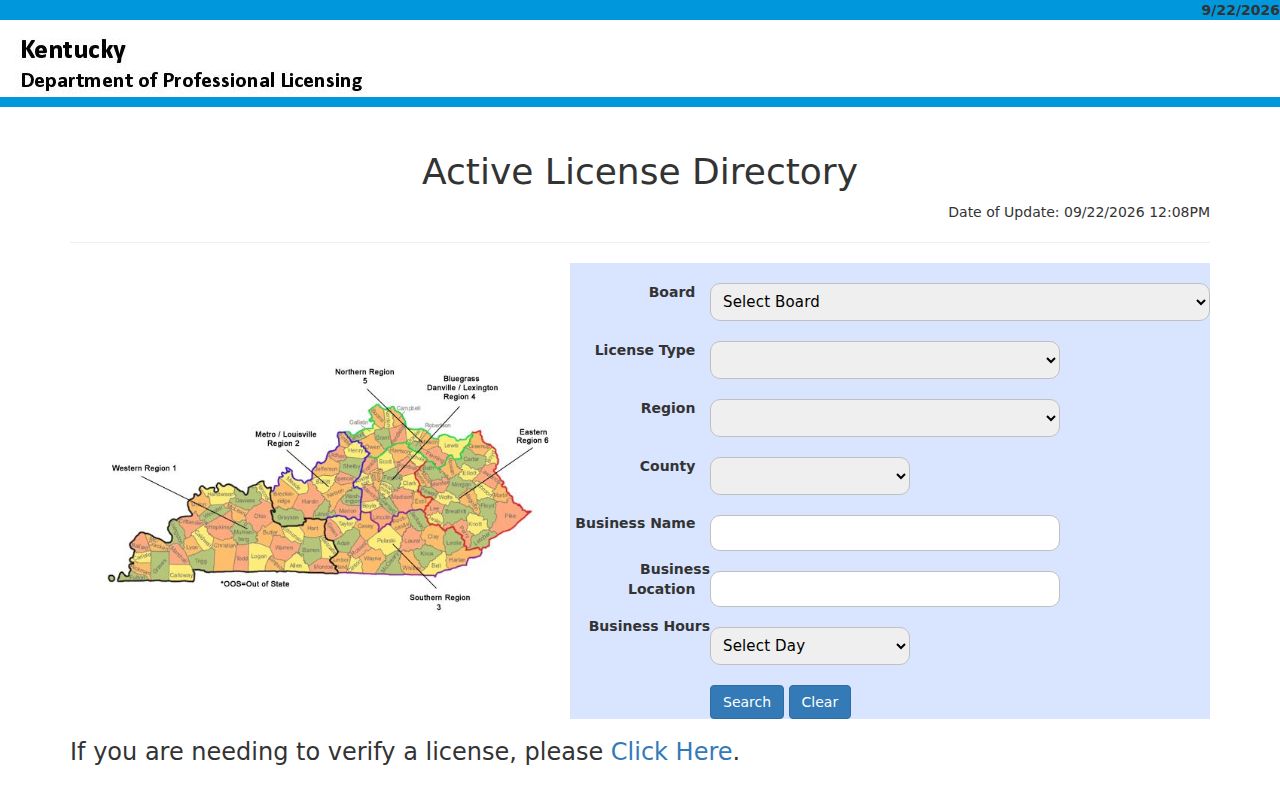The height and width of the screenshot is (800, 1280).
Task: Click the County field label
Action: pyautogui.click(x=667, y=466)
